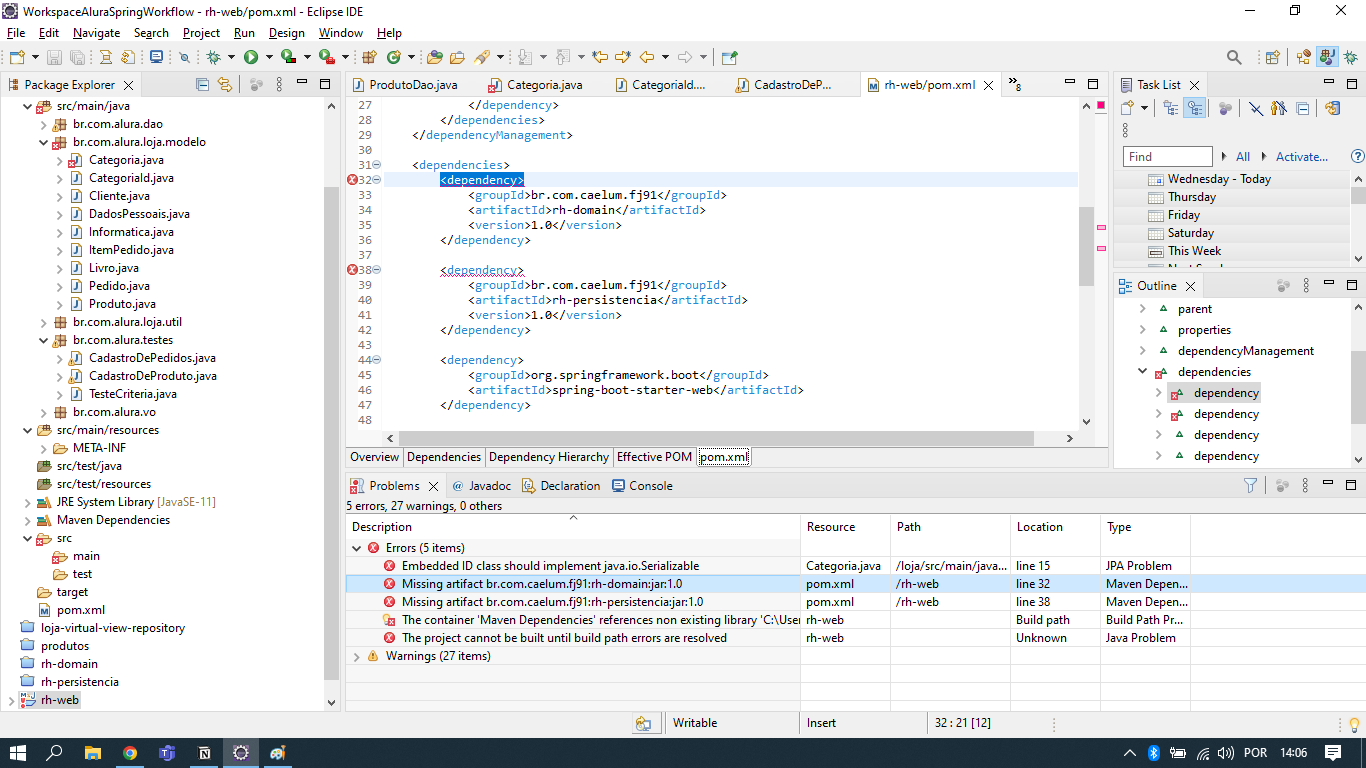1366x768 pixels.
Task: Toggle Scheduled presentation in Task List toolbar
Action: 1195,108
